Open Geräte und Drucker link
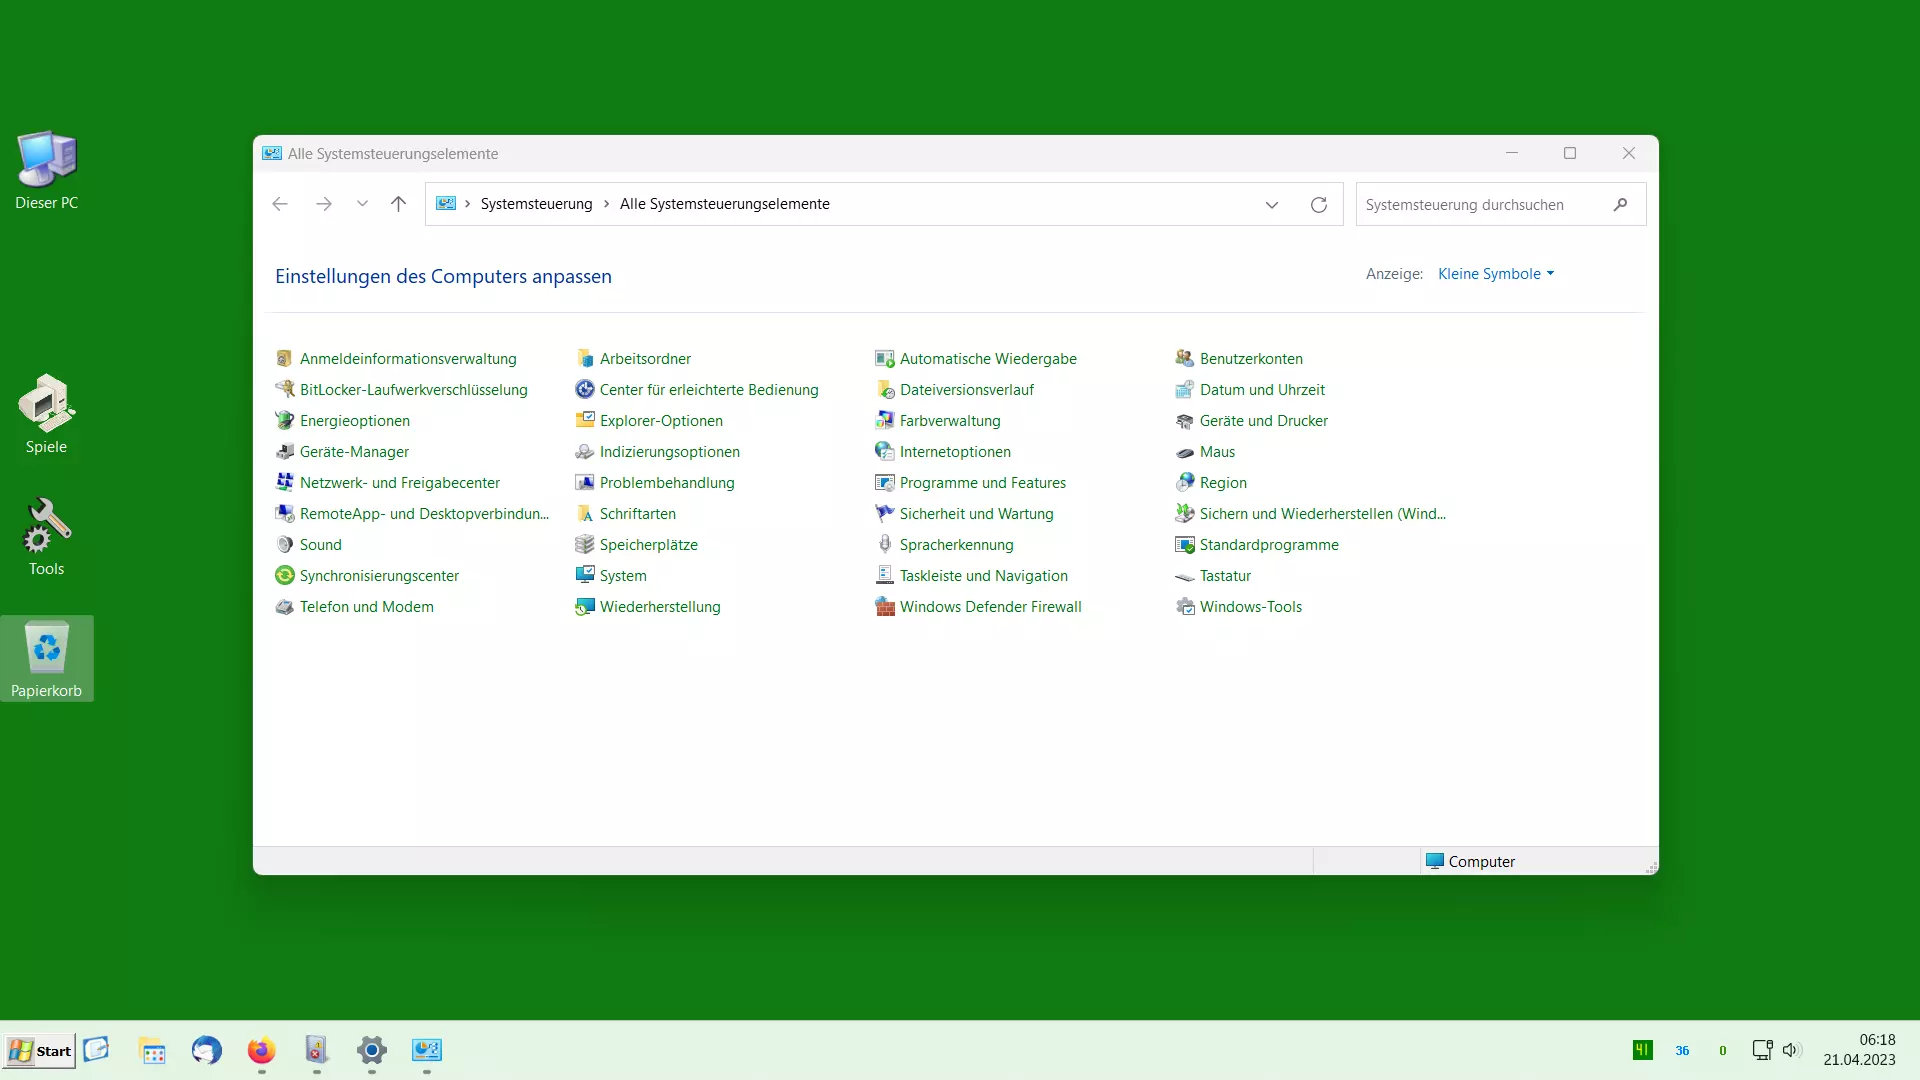Image resolution: width=1920 pixels, height=1080 pixels. tap(1263, 420)
